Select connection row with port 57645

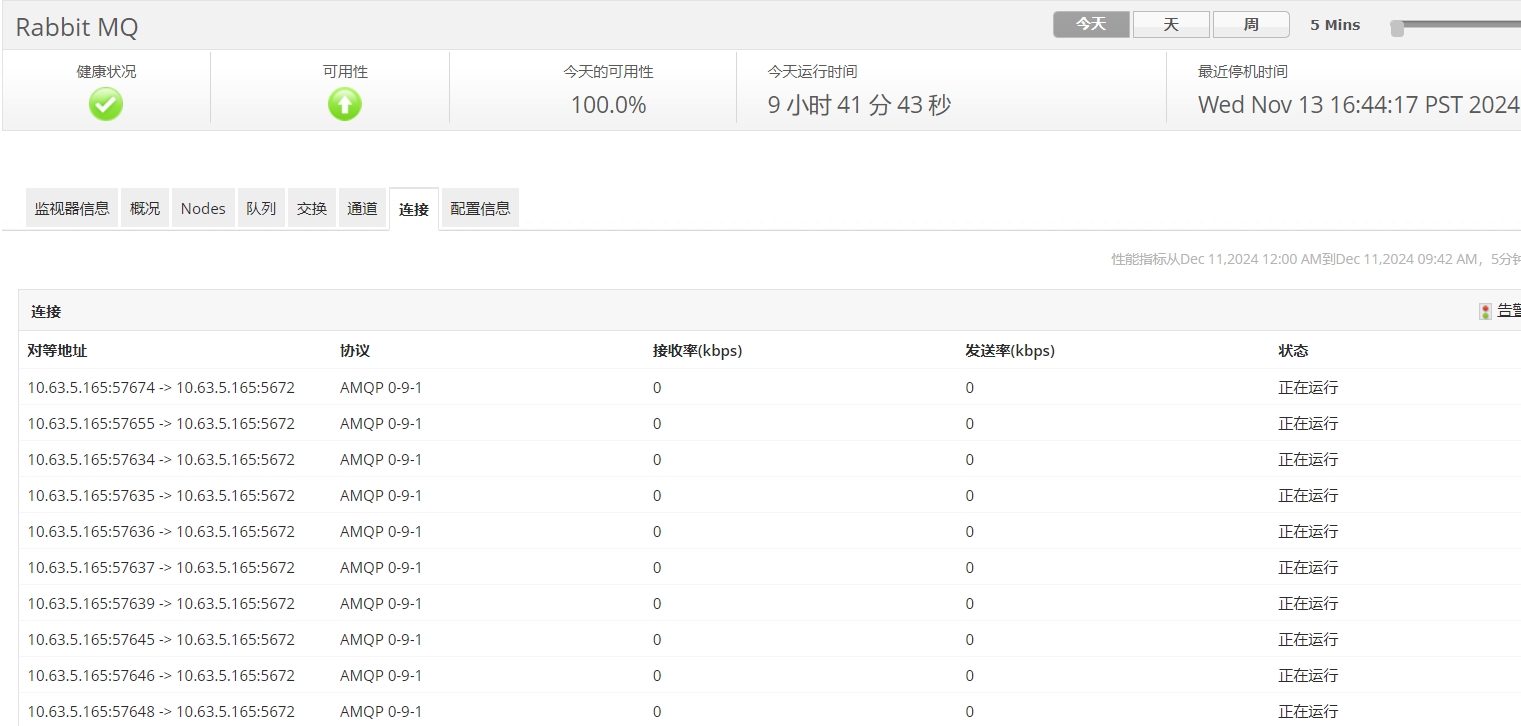770,639
